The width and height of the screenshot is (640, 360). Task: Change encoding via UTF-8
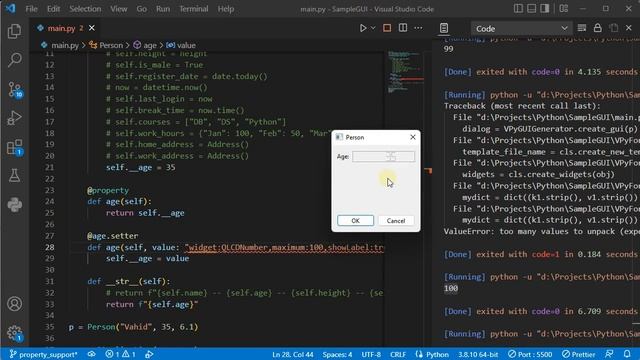(x=371, y=354)
